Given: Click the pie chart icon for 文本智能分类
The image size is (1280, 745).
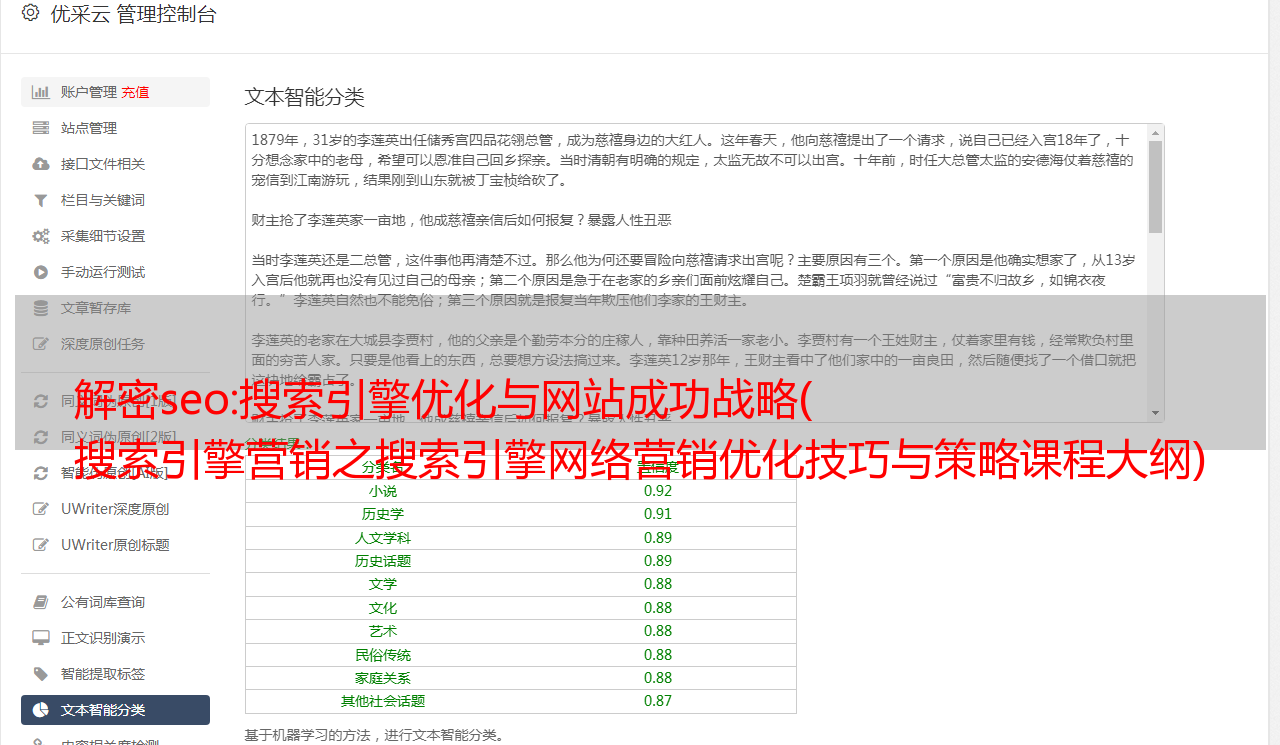Looking at the screenshot, I should pyautogui.click(x=41, y=710).
